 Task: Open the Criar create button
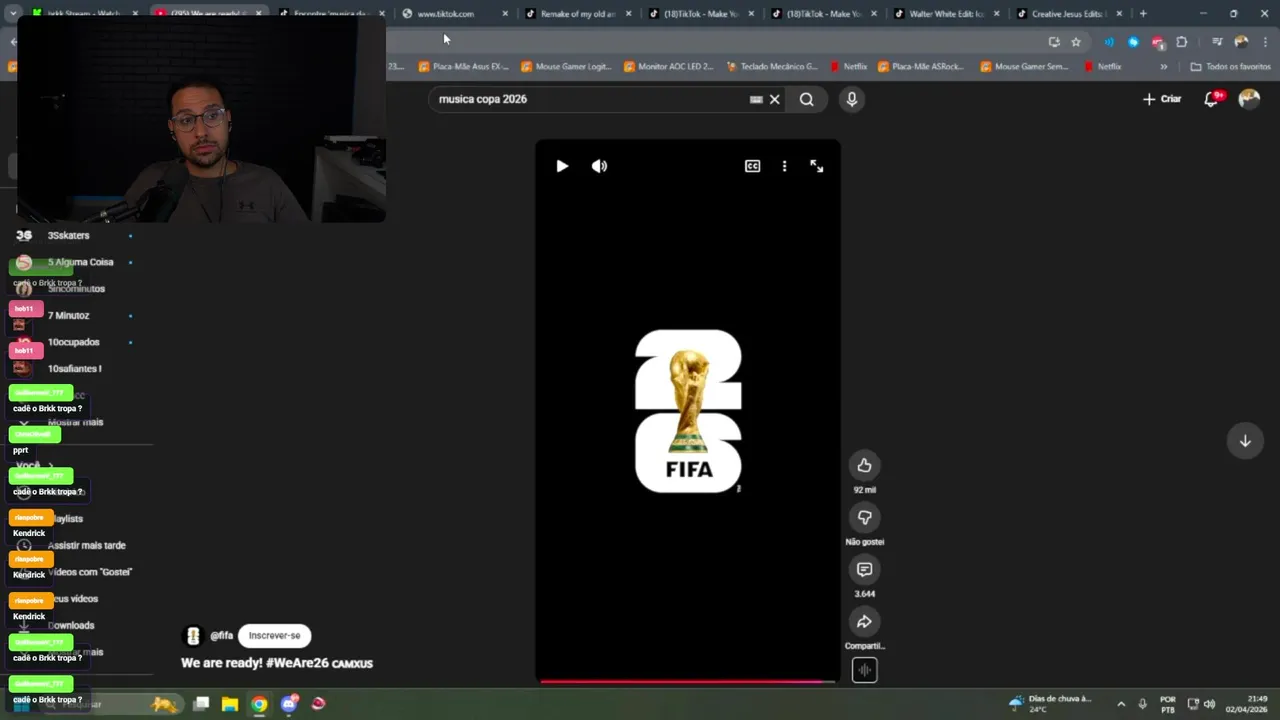coord(1162,99)
